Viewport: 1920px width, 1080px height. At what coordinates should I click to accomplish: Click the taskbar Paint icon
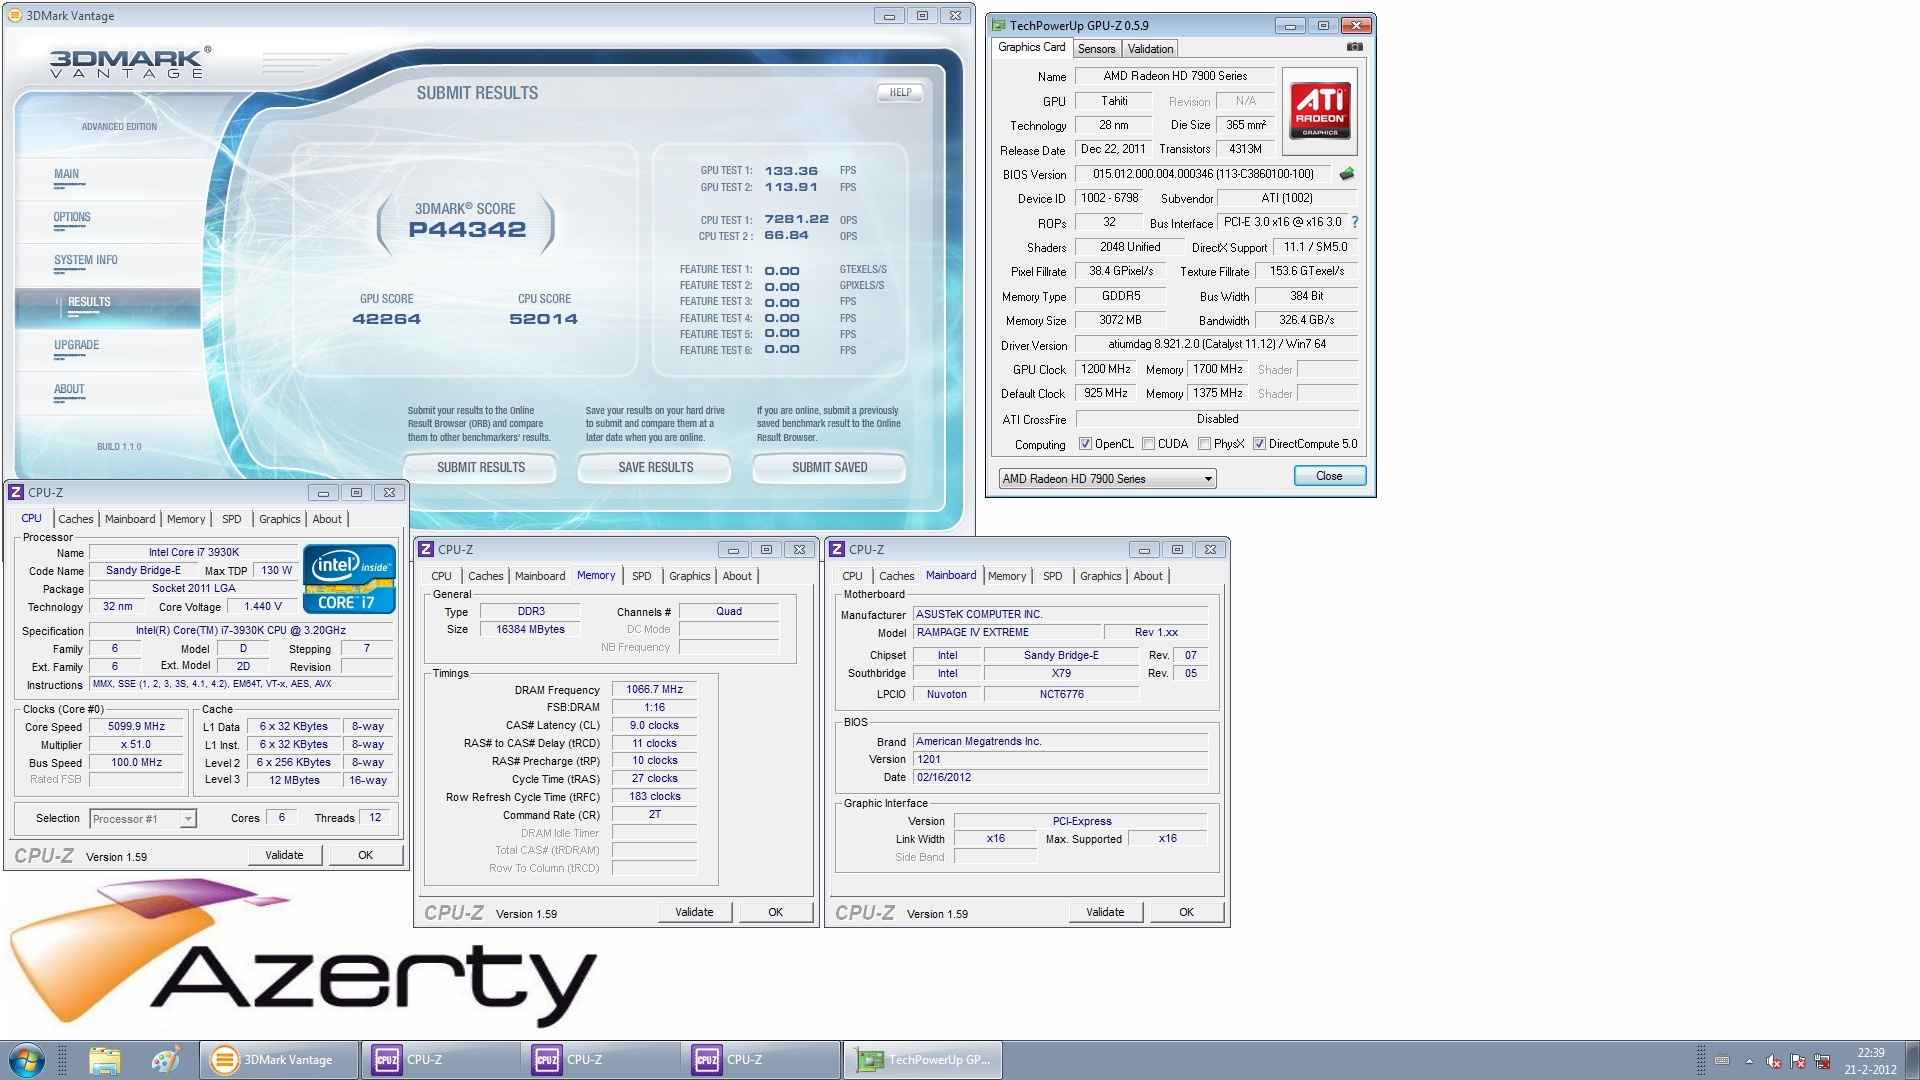point(165,1059)
